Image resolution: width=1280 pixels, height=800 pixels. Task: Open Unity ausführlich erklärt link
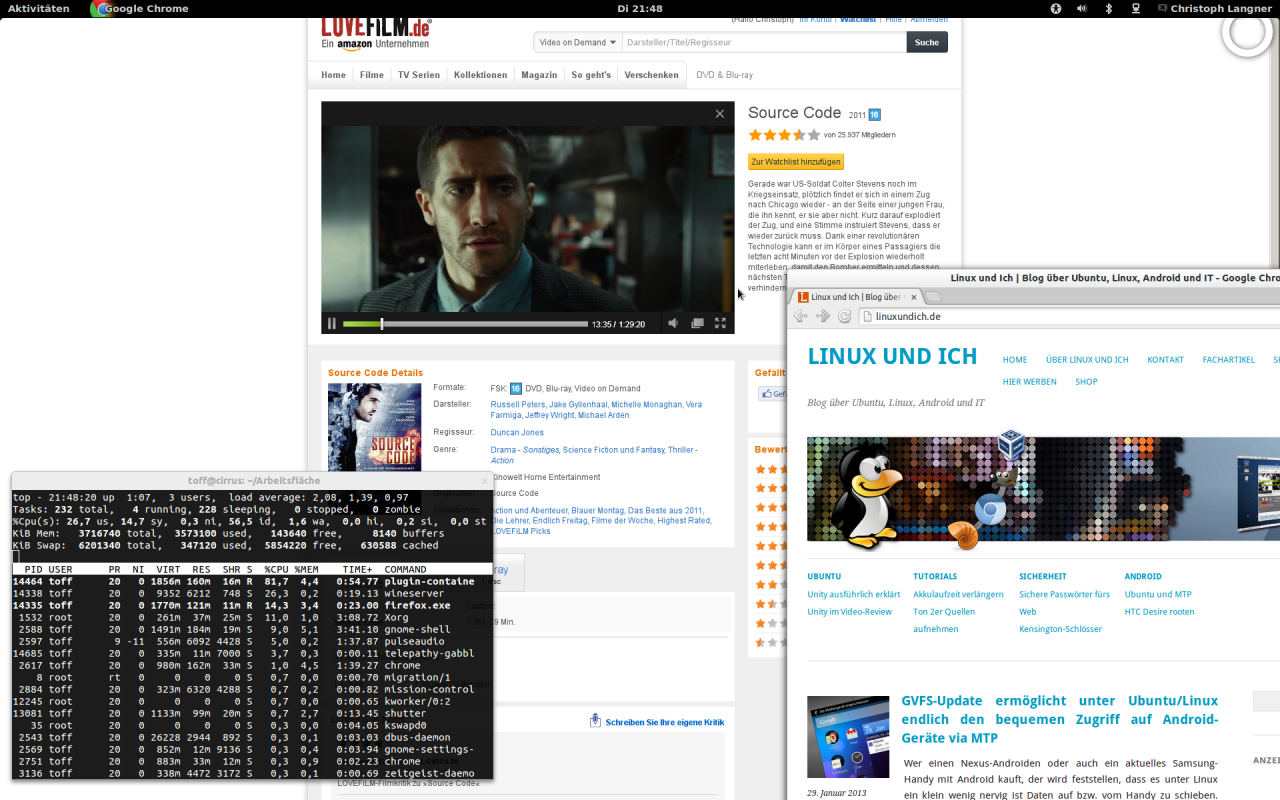(x=854, y=594)
